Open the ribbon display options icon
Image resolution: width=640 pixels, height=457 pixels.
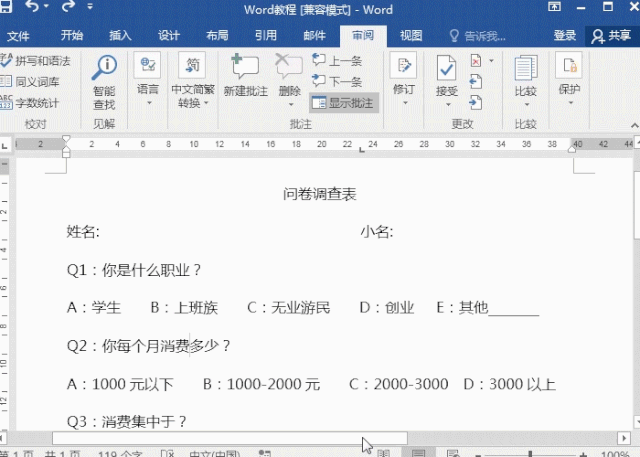pyautogui.click(x=554, y=6)
